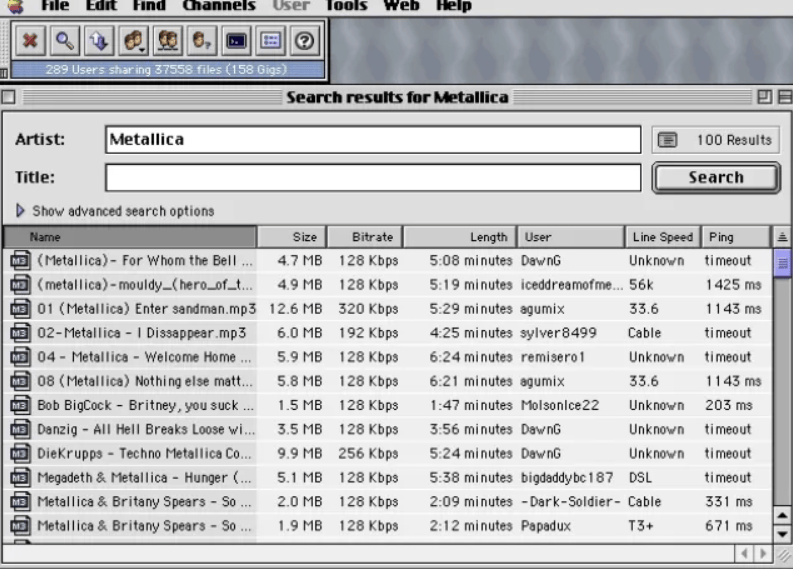The height and width of the screenshot is (569, 793).
Task: Open the Channels menu
Action: [x=219, y=6]
